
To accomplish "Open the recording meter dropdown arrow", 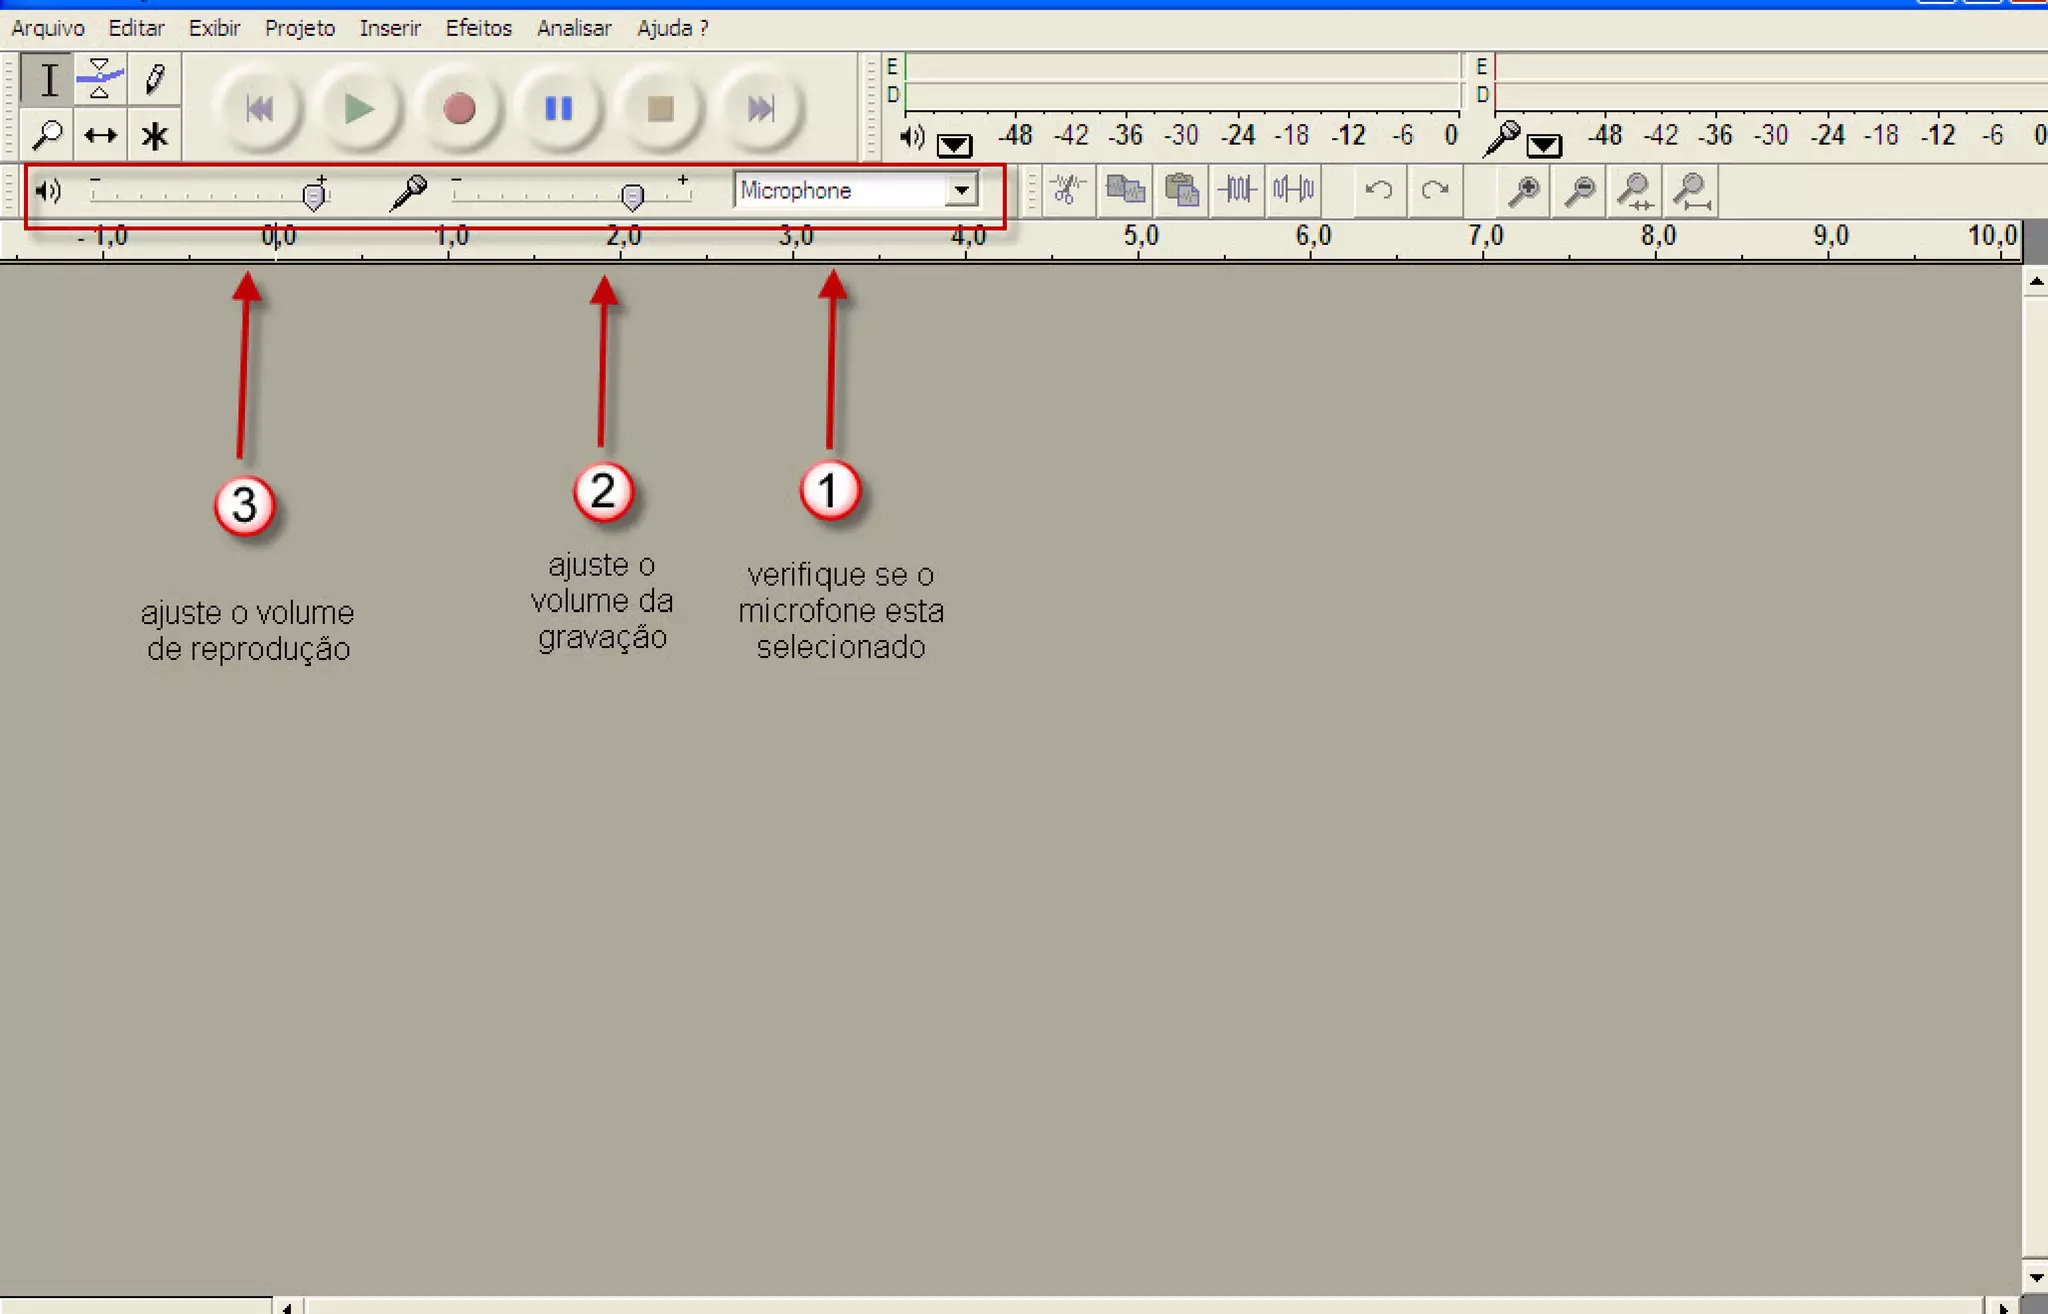I will [x=1544, y=146].
